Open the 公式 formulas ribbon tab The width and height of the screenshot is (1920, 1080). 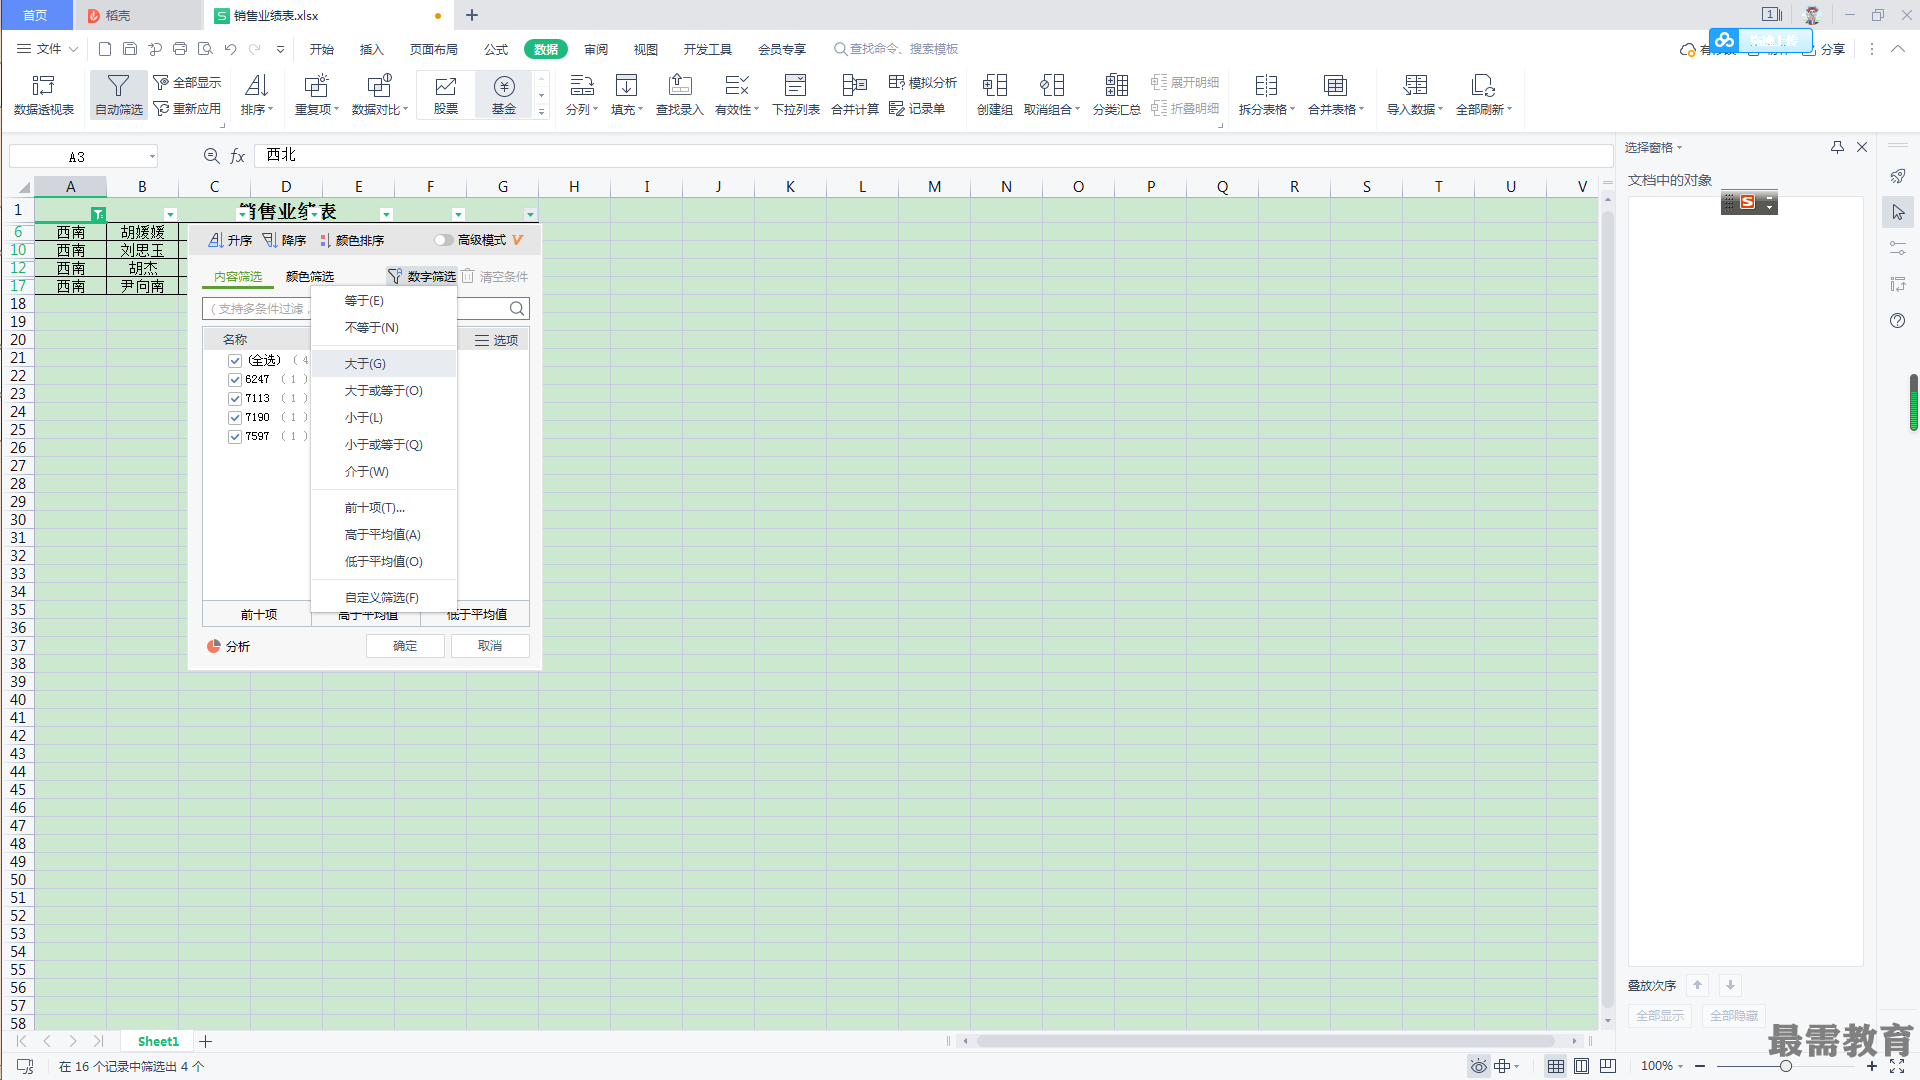(x=496, y=49)
